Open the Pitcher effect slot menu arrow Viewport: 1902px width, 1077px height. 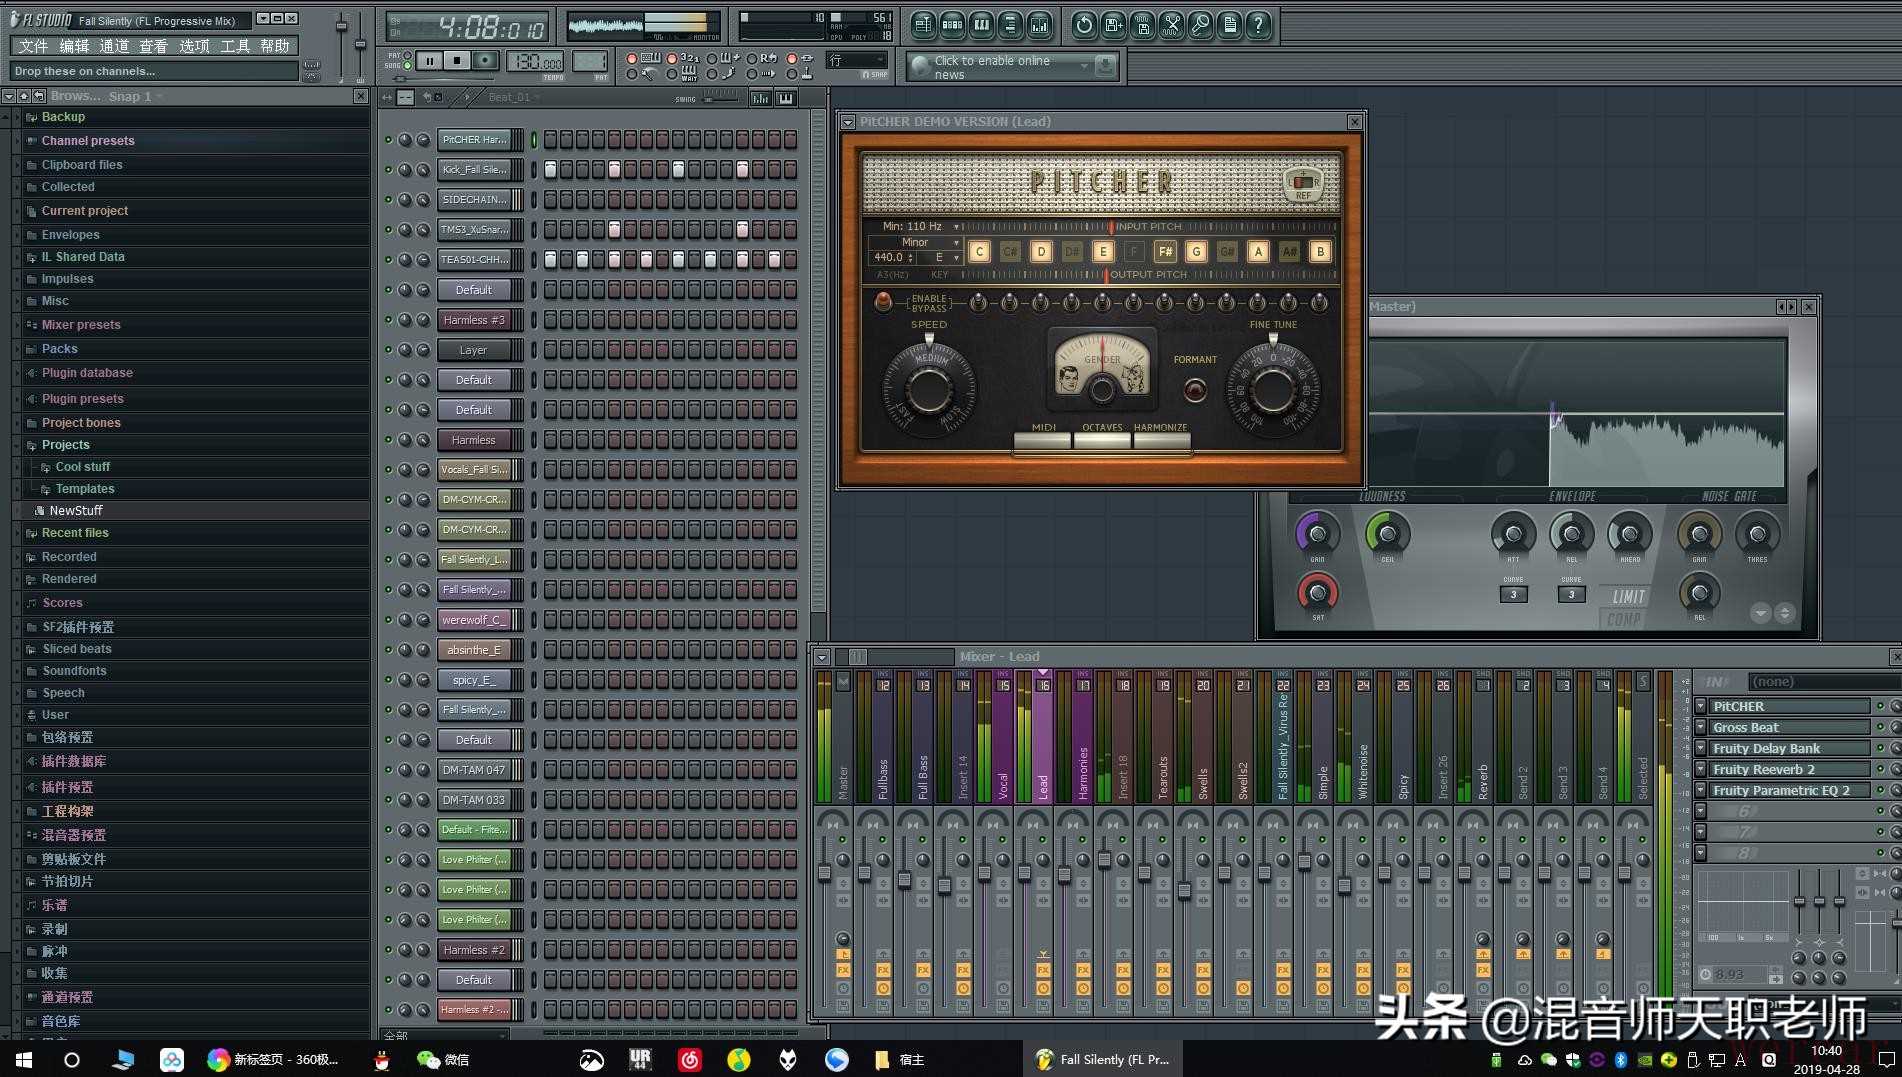pyautogui.click(x=1701, y=706)
